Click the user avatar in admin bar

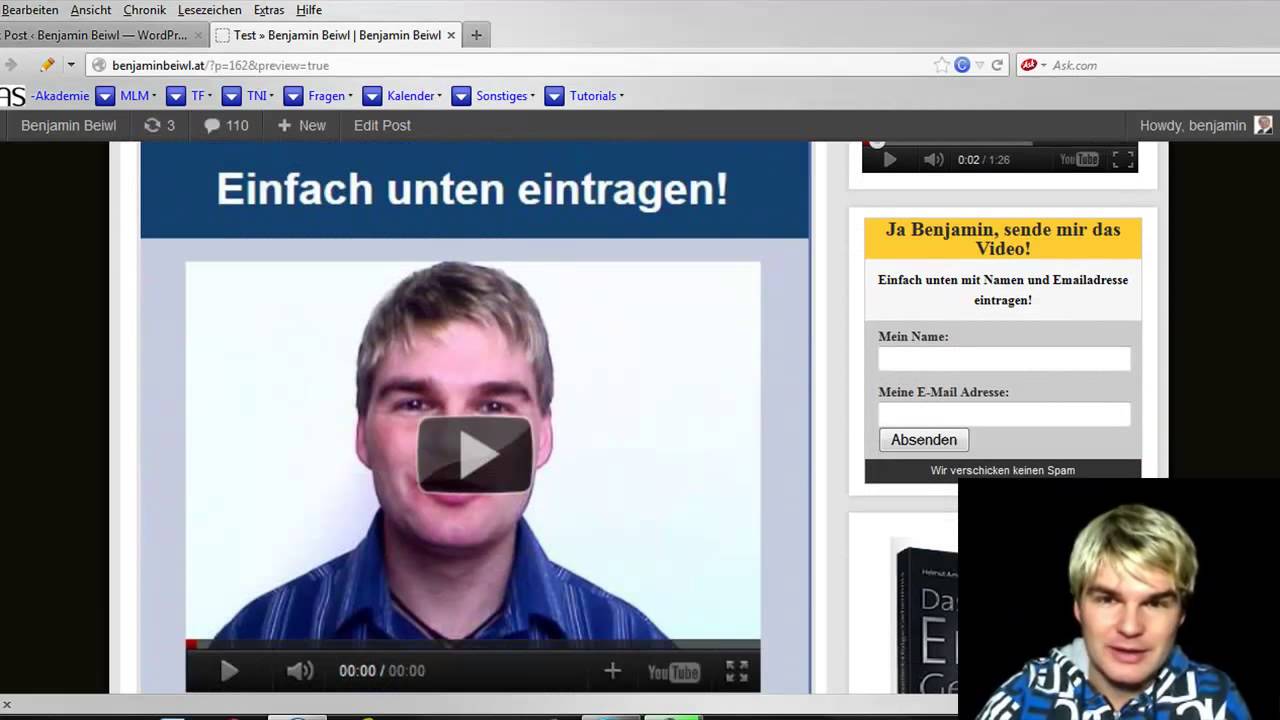tap(1263, 125)
